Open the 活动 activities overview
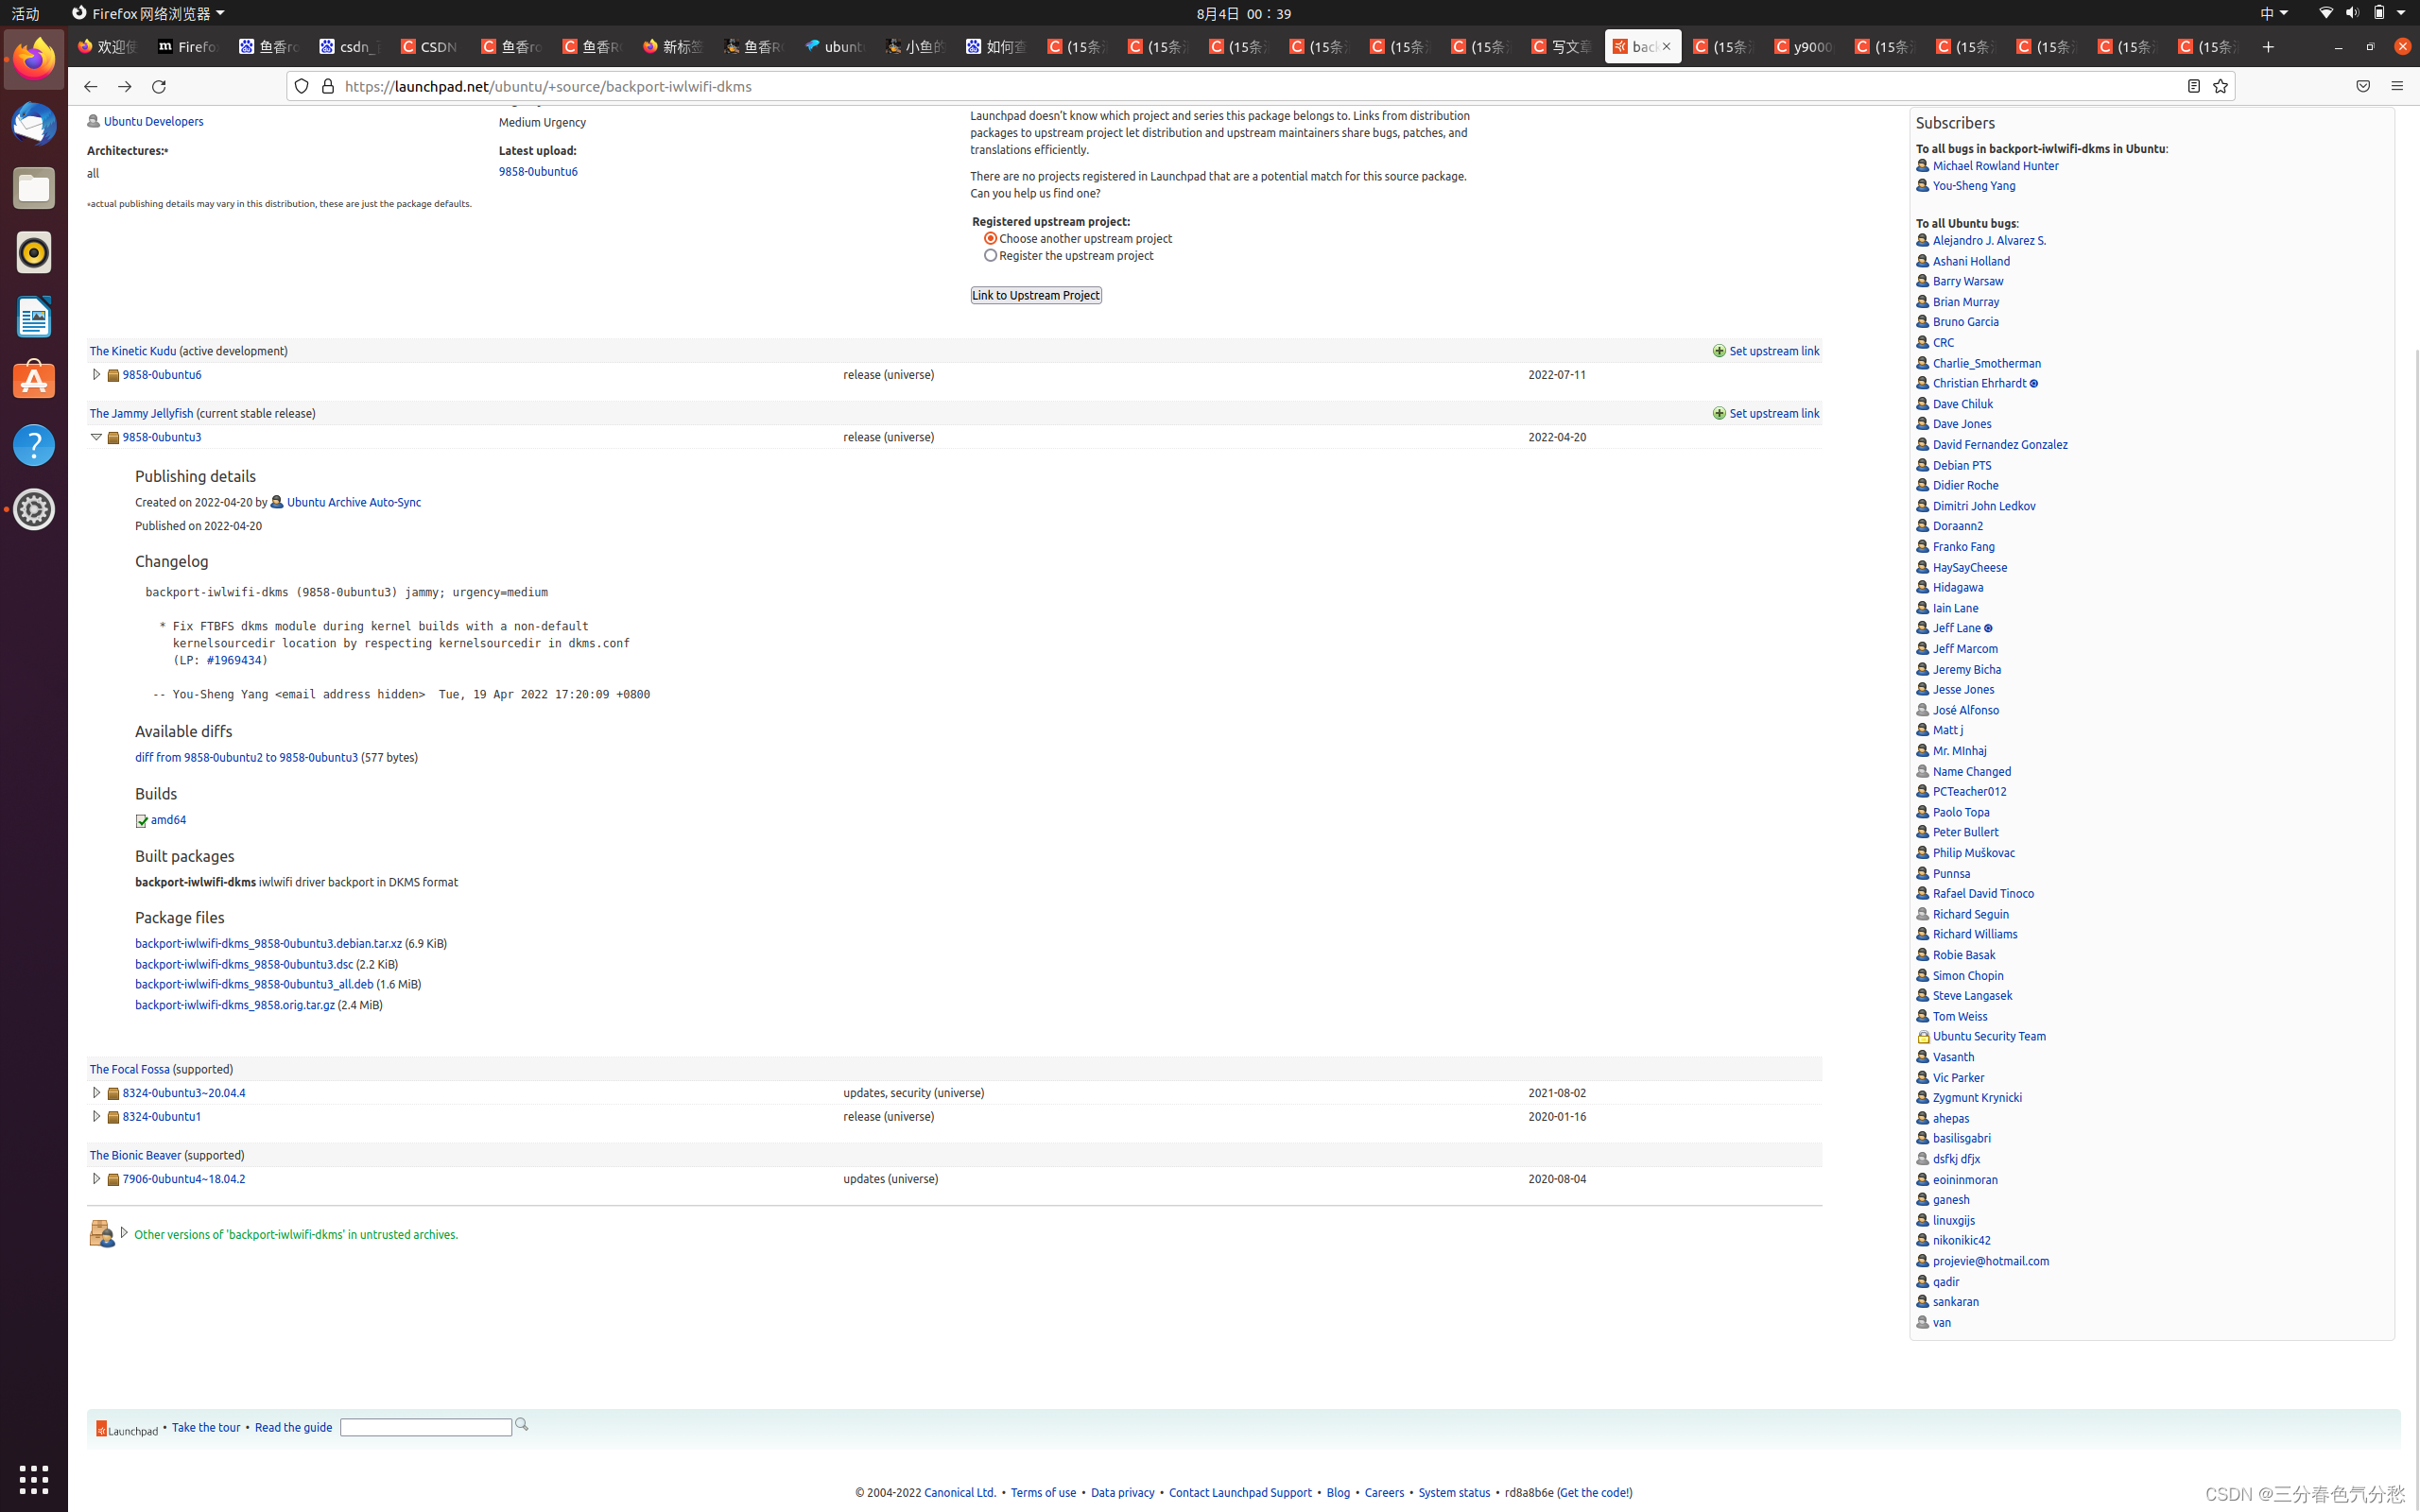 click(x=25, y=13)
